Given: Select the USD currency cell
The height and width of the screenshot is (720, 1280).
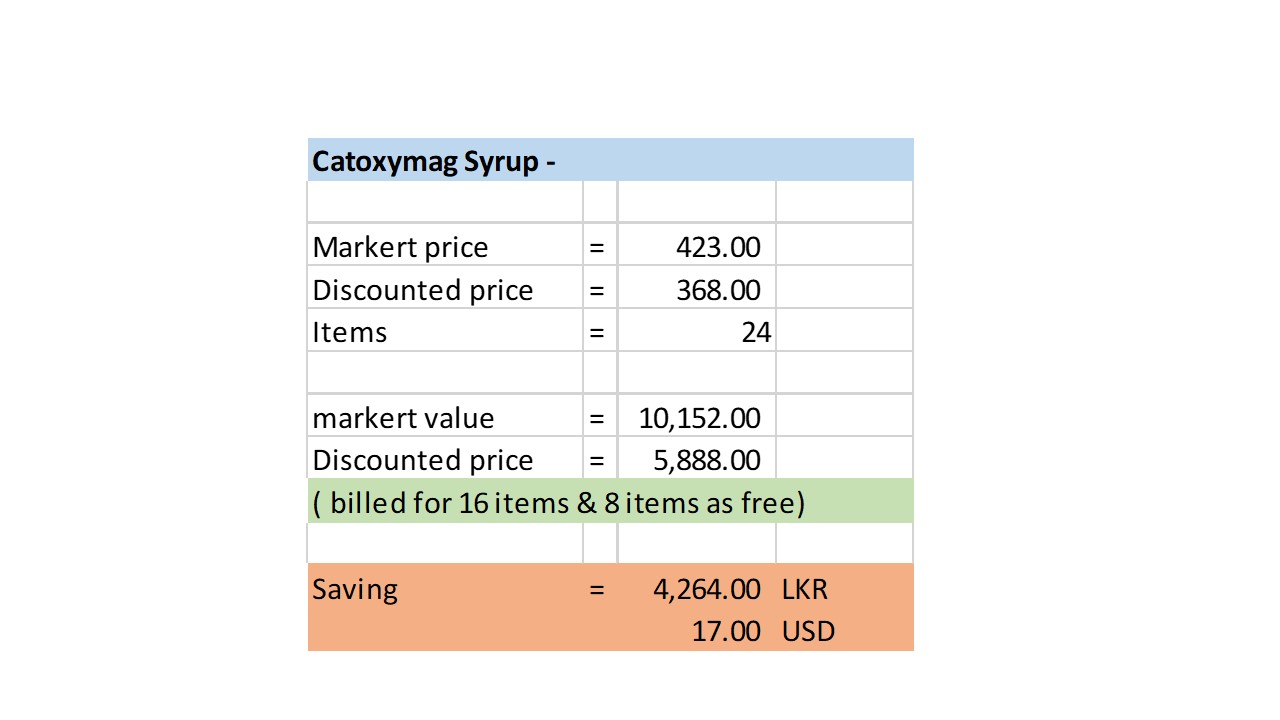Looking at the screenshot, I should [844, 631].
